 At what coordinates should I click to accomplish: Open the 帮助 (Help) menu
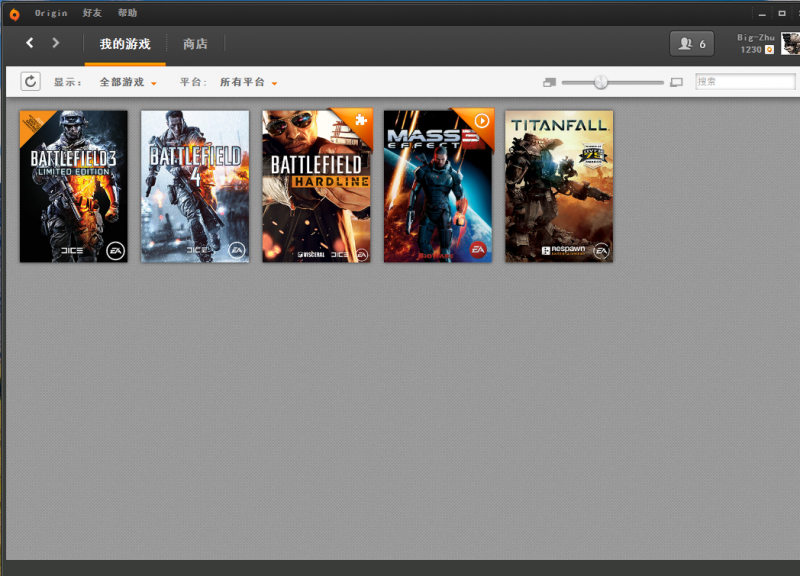point(128,13)
